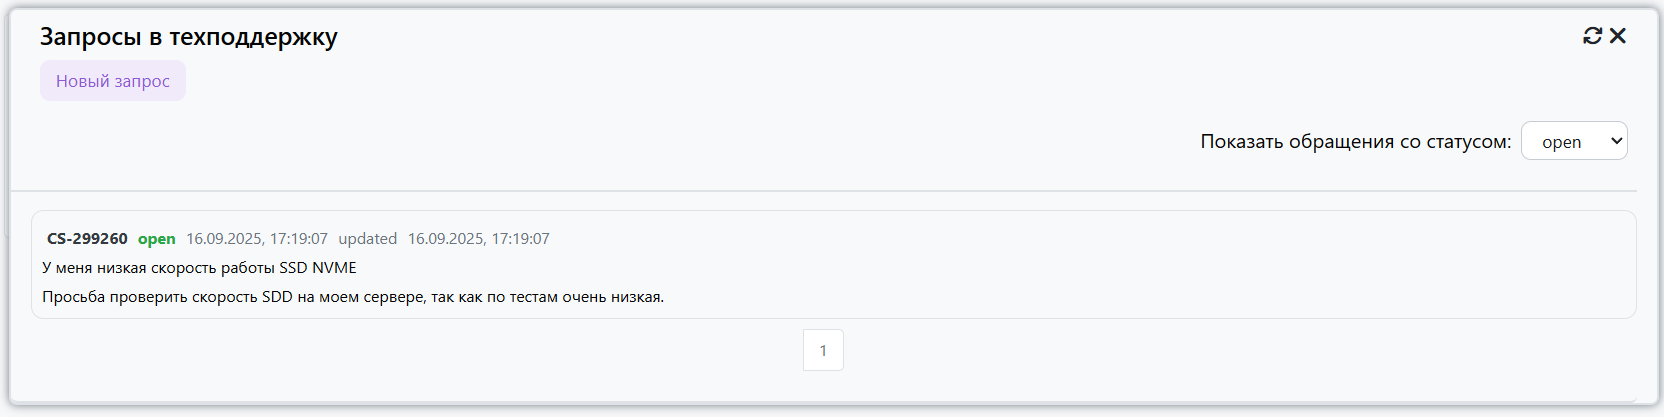Click the ticket description starting with Просьба проверить
The width and height of the screenshot is (1664, 417).
click(x=353, y=297)
